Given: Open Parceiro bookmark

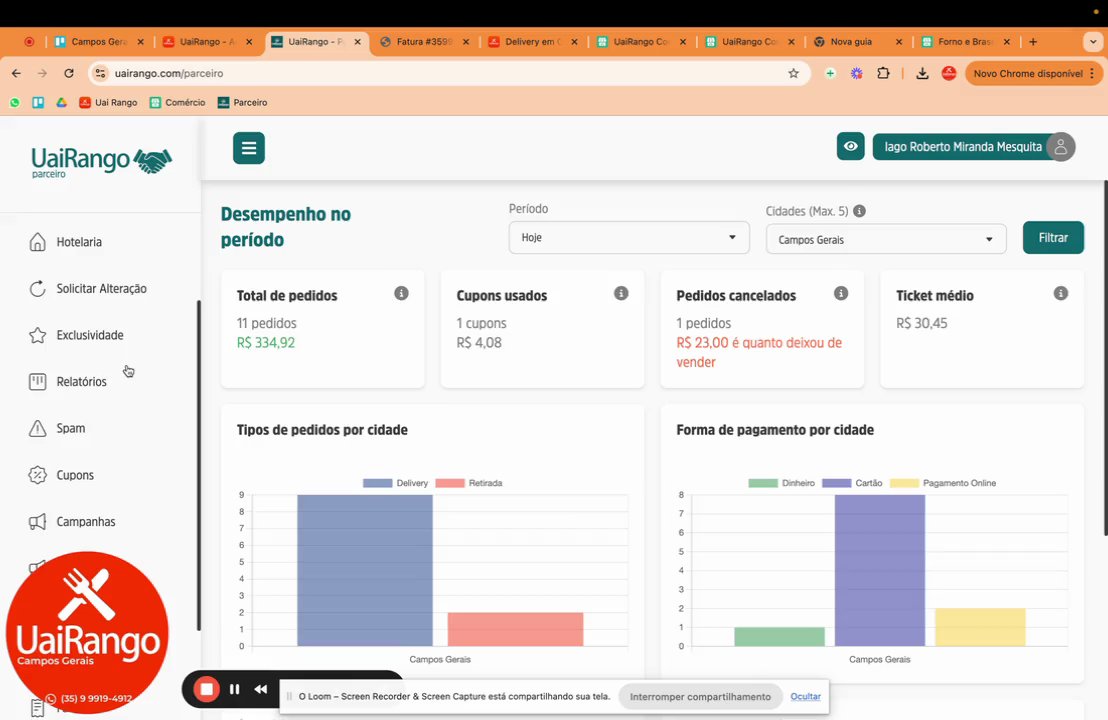Looking at the screenshot, I should 242,102.
